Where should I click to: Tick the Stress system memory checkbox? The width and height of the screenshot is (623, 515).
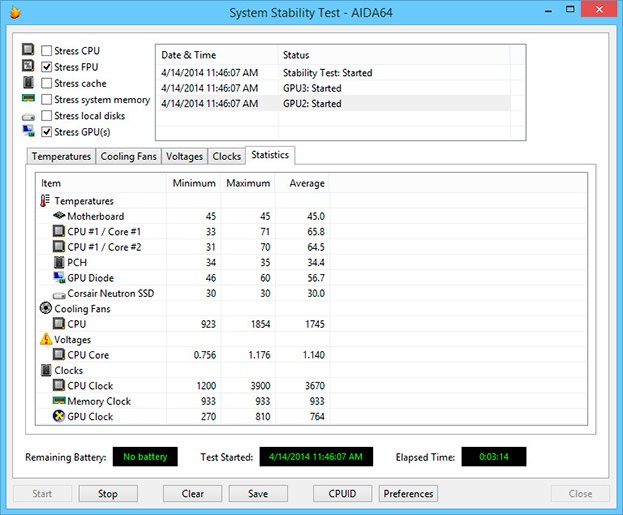pyautogui.click(x=46, y=99)
